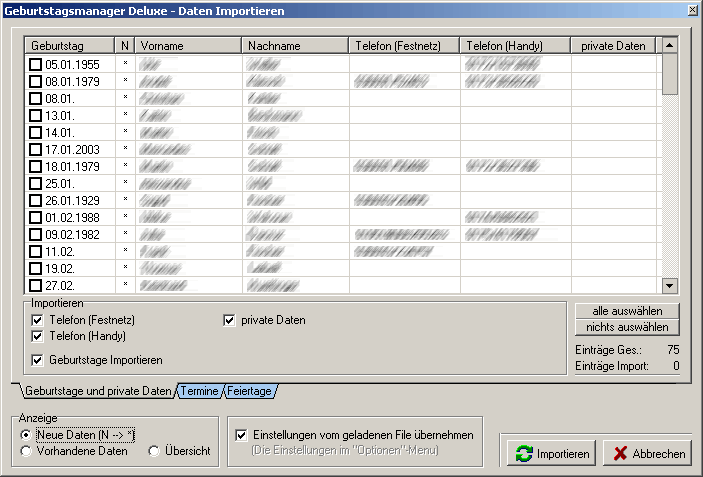Click the red X icon on Abbrechen
Screen dimensions: 703x477
[x=619, y=454]
